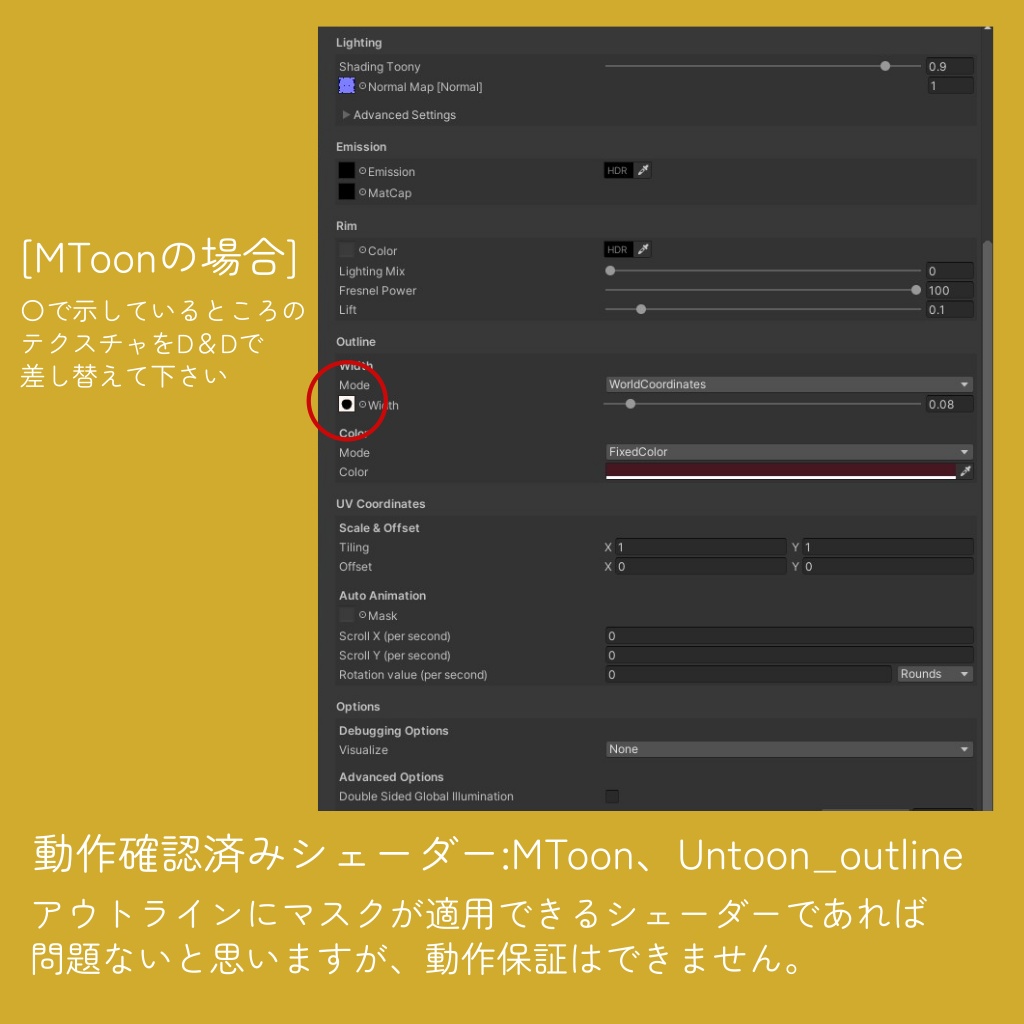Open the Outline Mode WorldCoordinates dropdown
The height and width of the screenshot is (1024, 1024).
789,384
